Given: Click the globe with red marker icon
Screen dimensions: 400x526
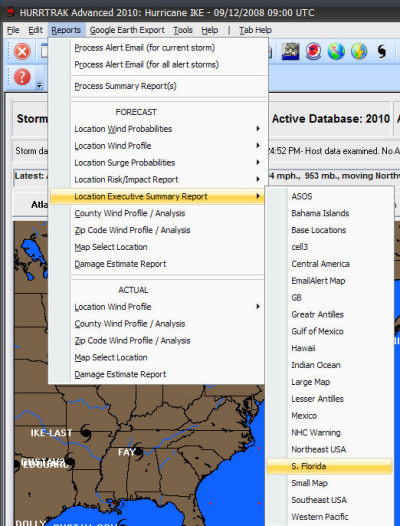Looking at the screenshot, I should coord(336,52).
